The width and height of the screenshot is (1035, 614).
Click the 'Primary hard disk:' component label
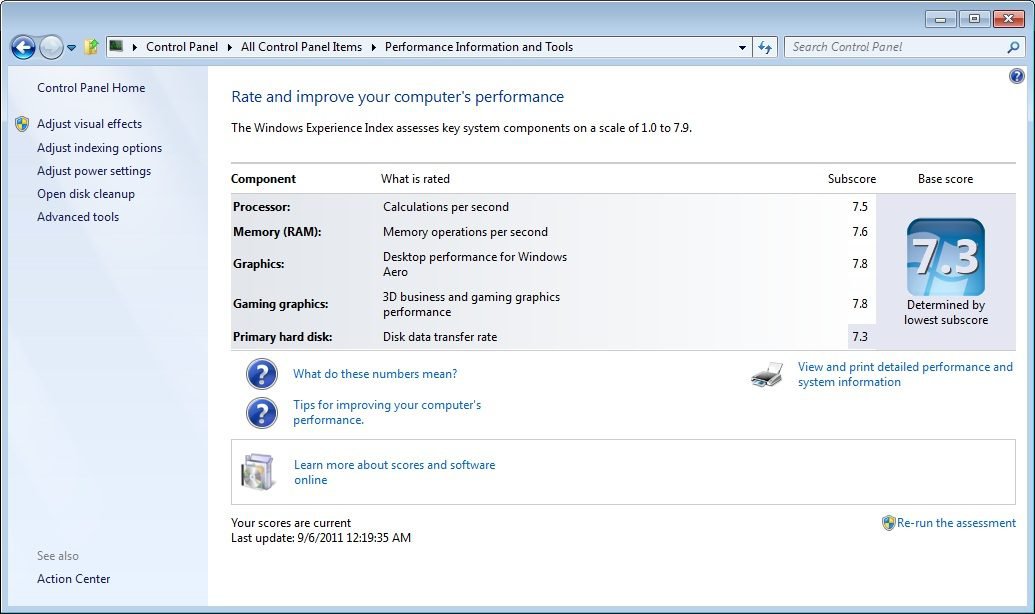point(283,337)
